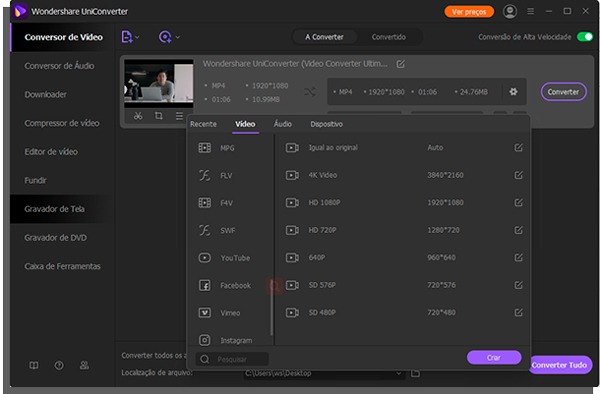Open the add files icon
This screenshot has height=394, width=600.
[127, 37]
